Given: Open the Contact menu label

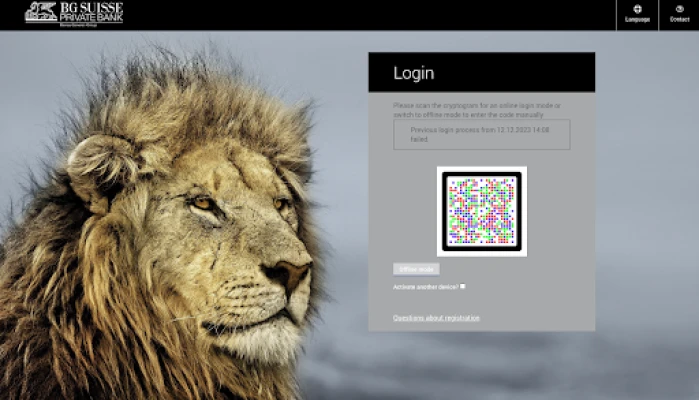Looking at the screenshot, I should [679, 20].
